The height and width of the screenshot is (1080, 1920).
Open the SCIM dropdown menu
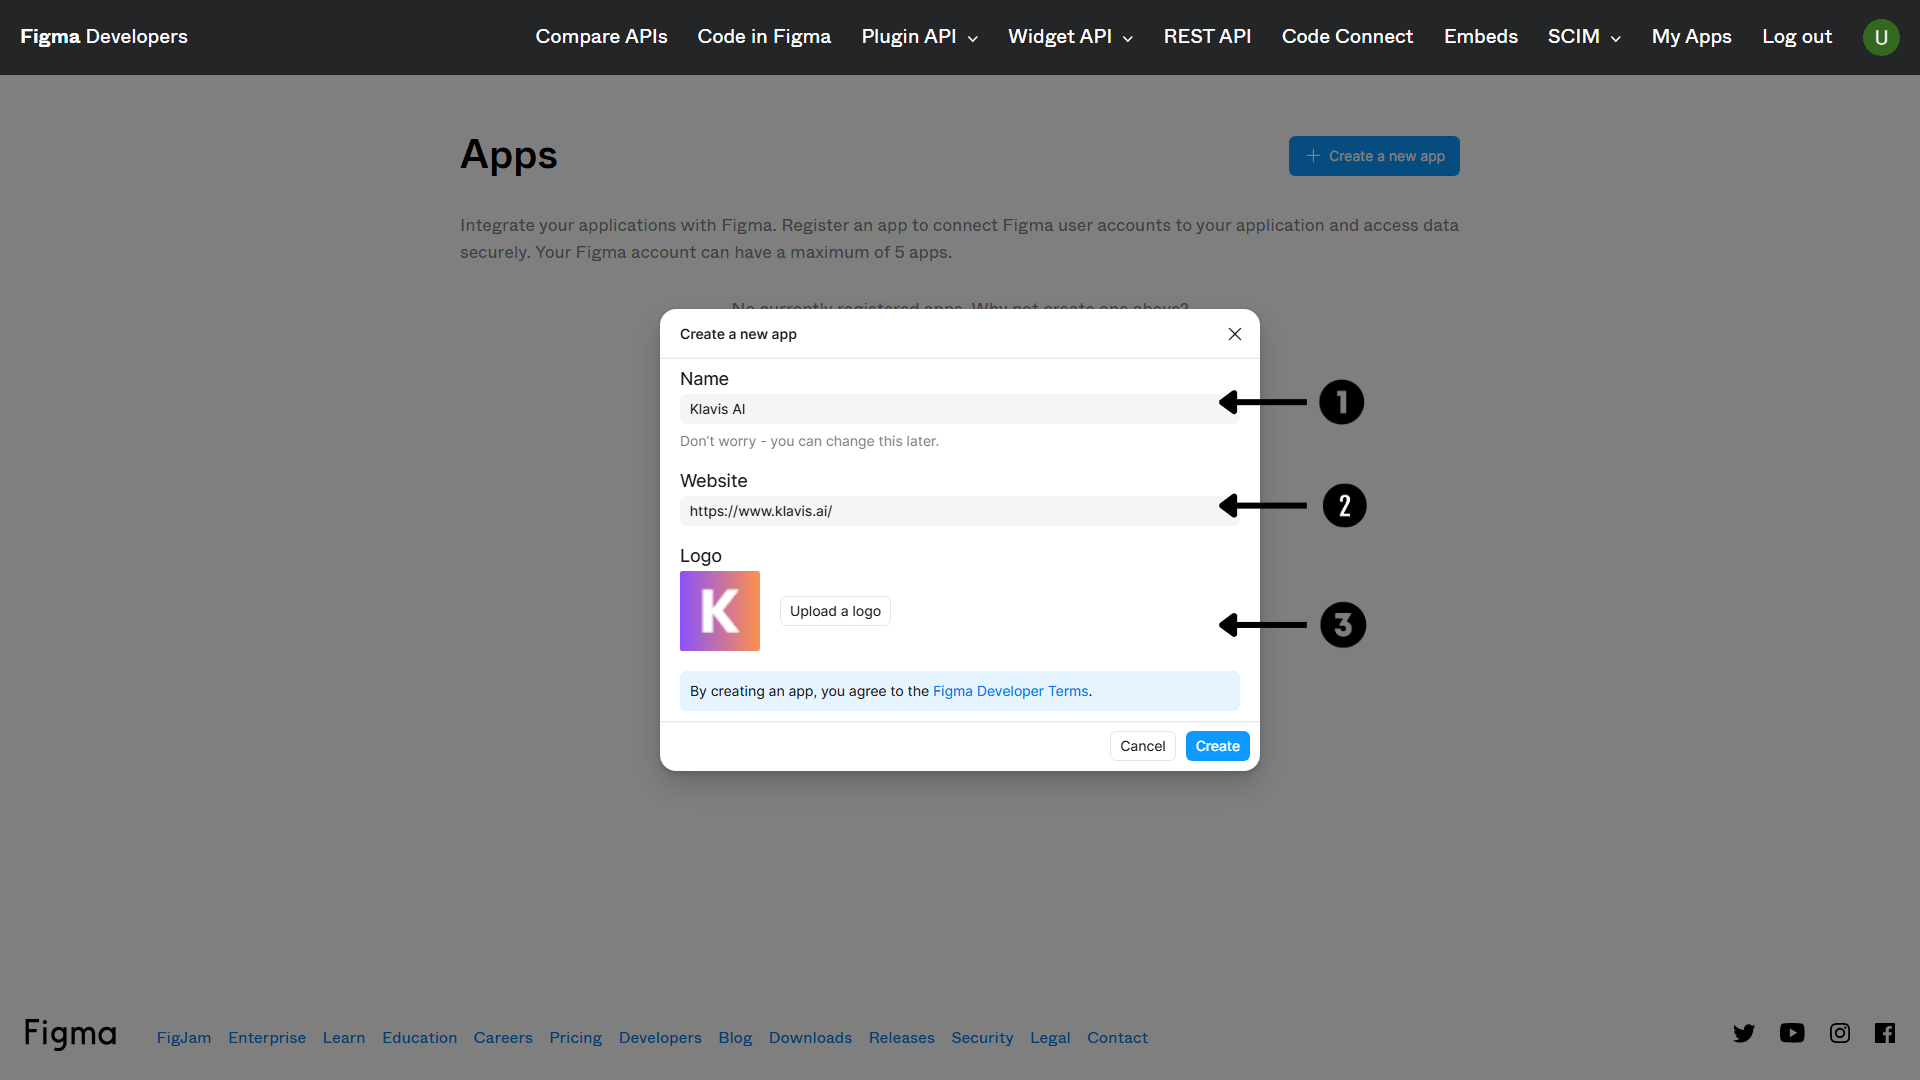tap(1584, 37)
